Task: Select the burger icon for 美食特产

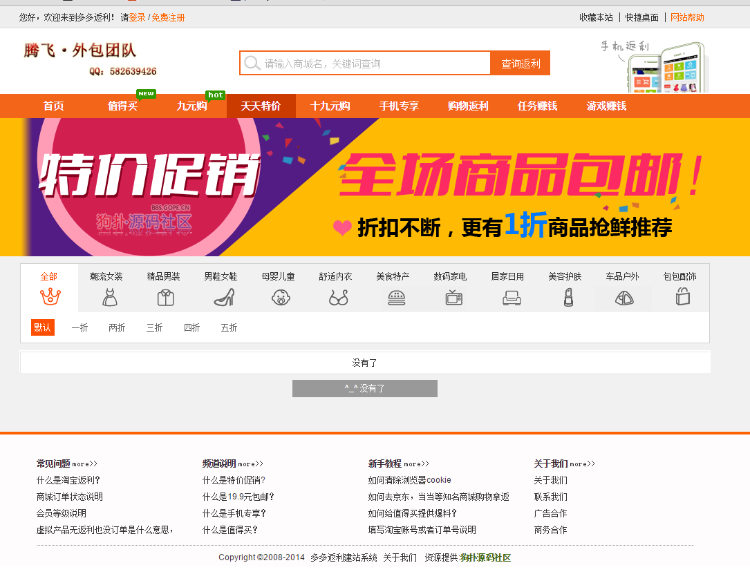Action: [x=396, y=298]
